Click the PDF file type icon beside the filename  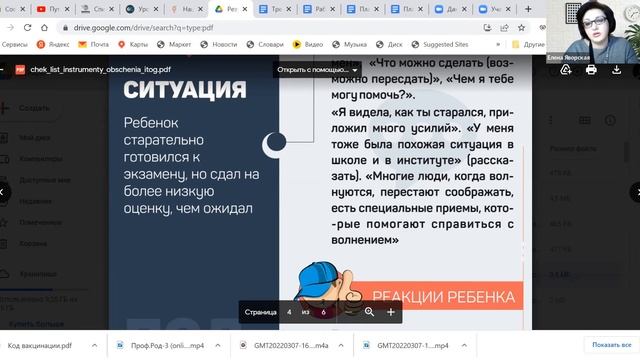20,70
